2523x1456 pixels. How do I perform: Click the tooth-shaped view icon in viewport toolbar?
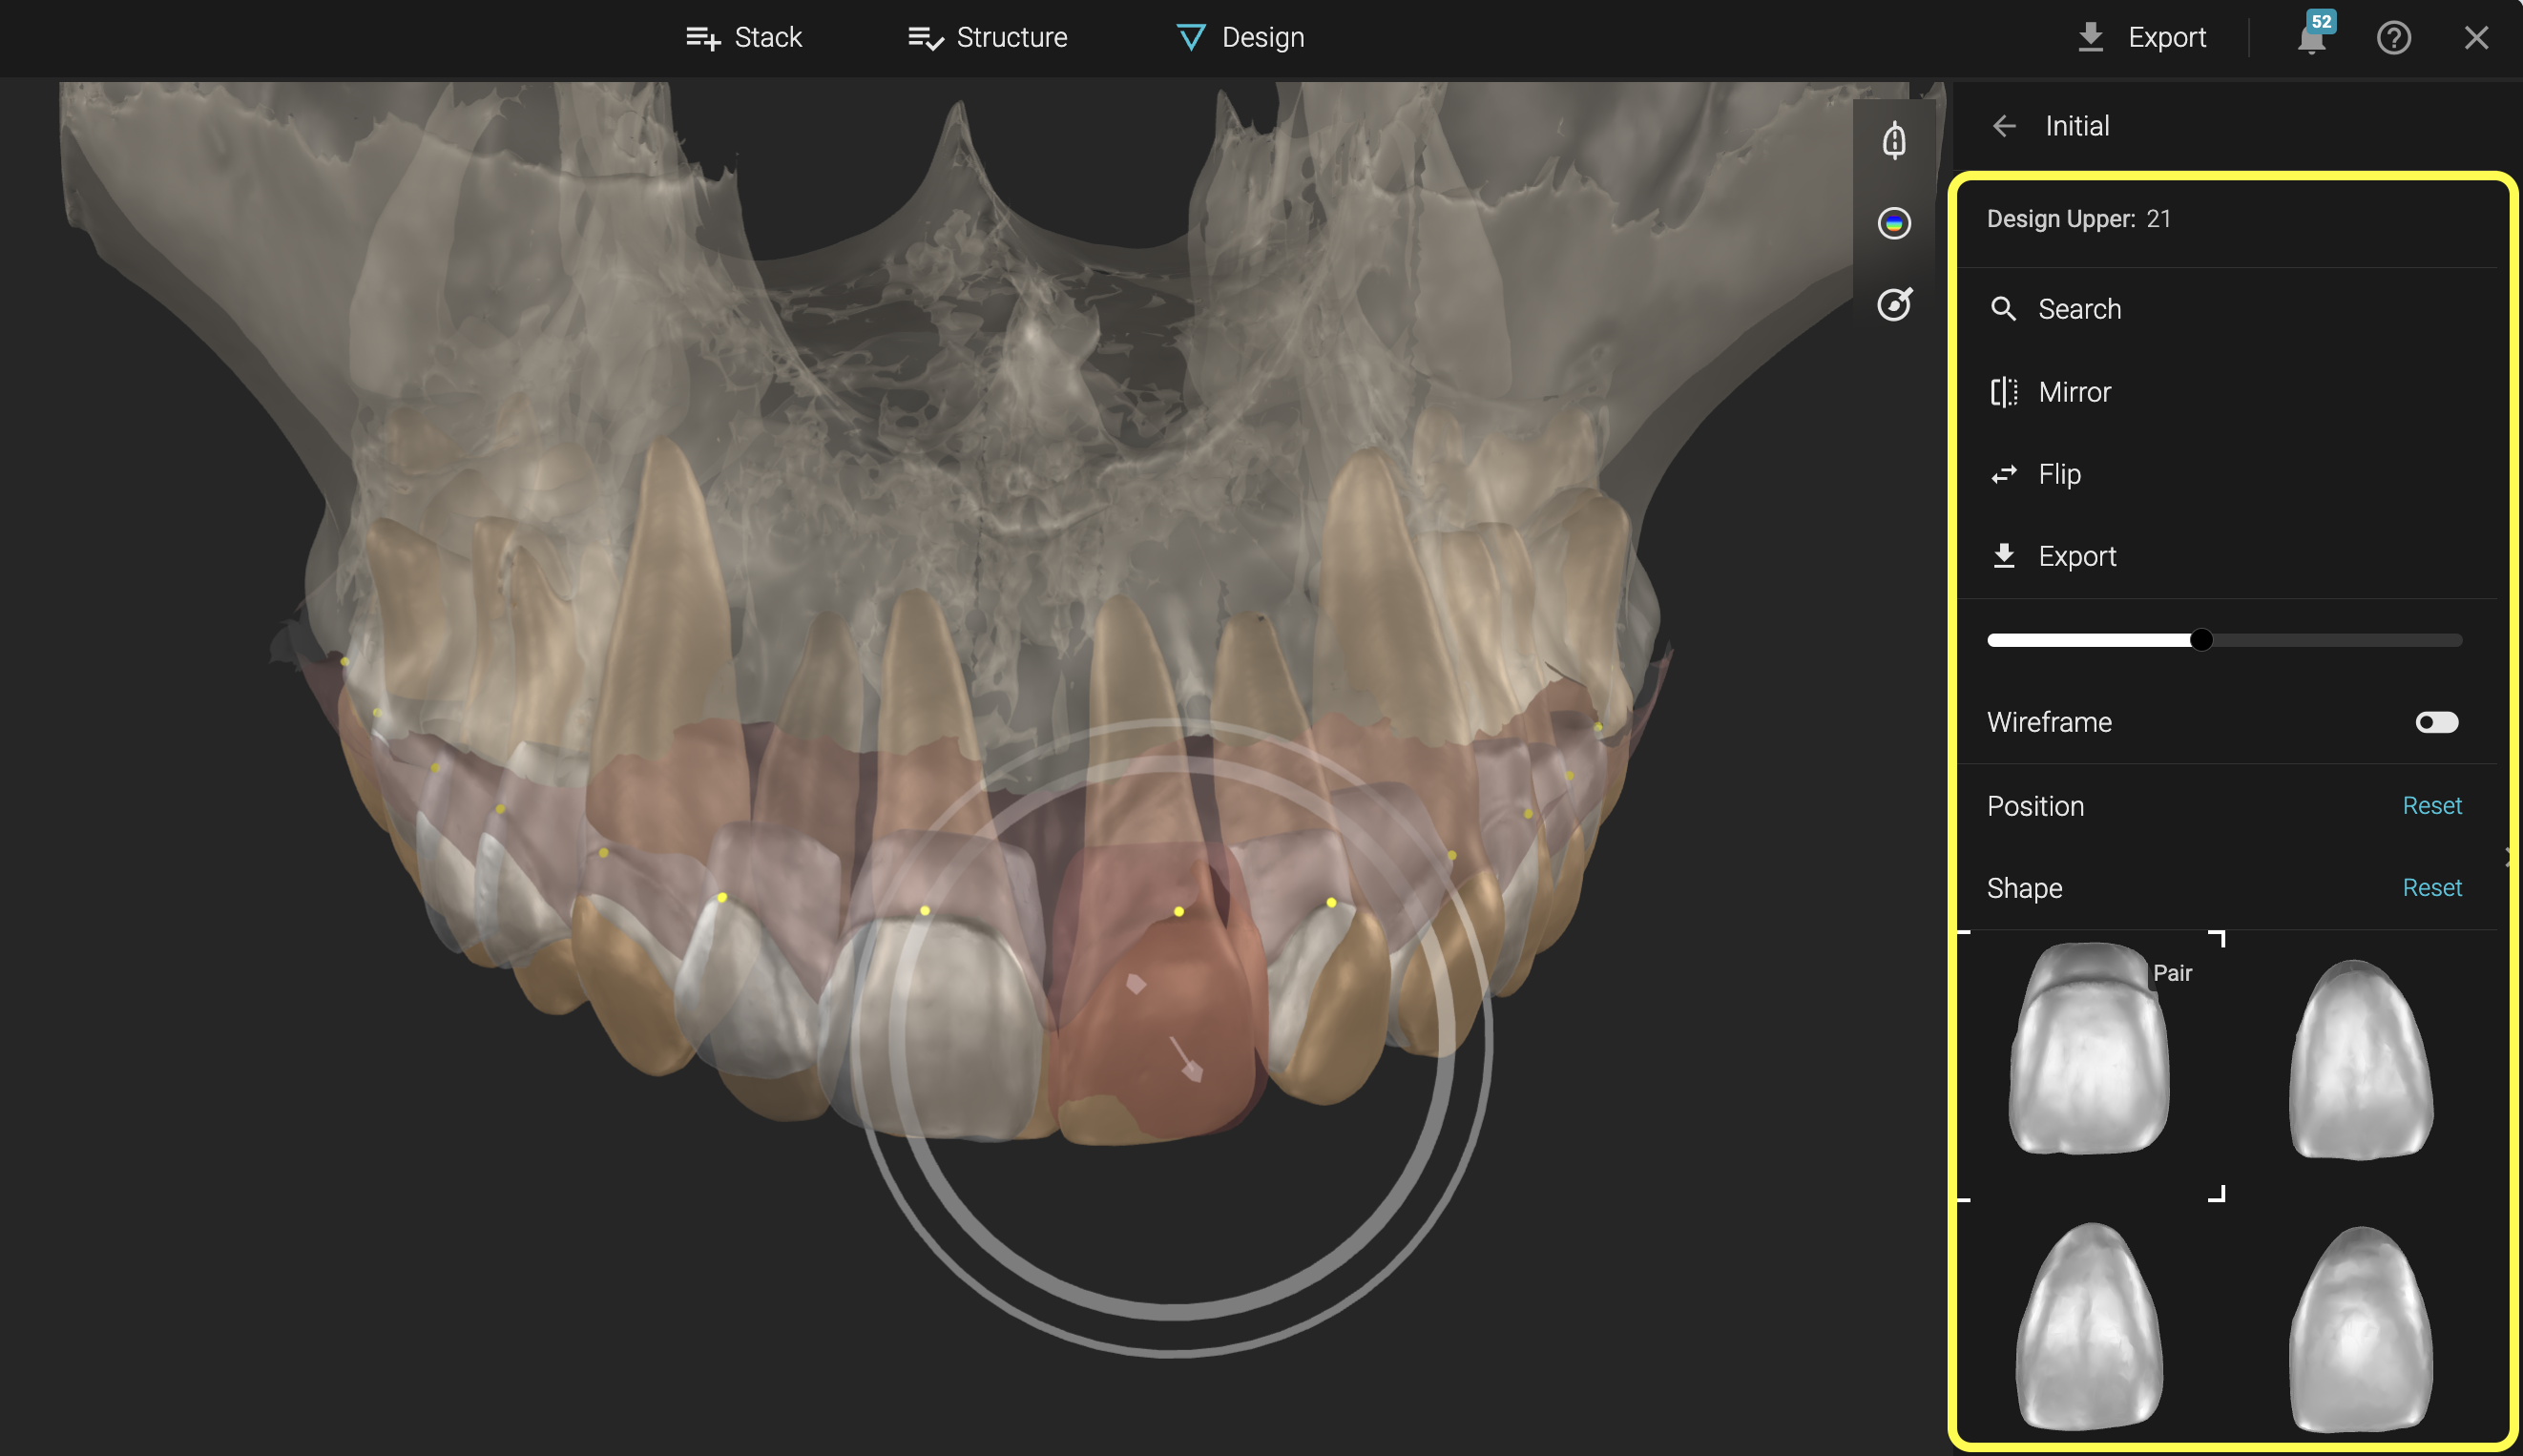(1894, 141)
